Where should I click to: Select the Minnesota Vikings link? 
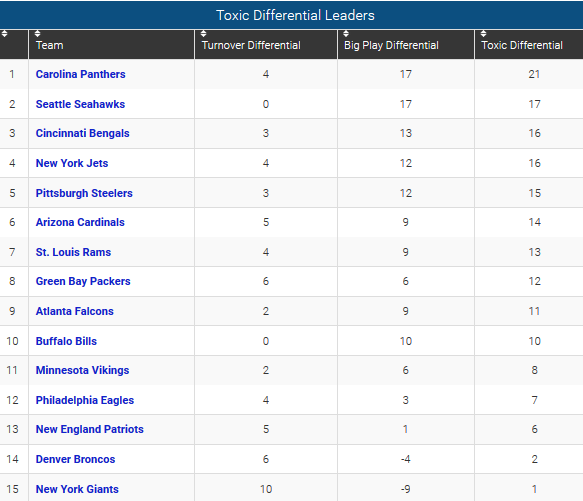click(82, 370)
